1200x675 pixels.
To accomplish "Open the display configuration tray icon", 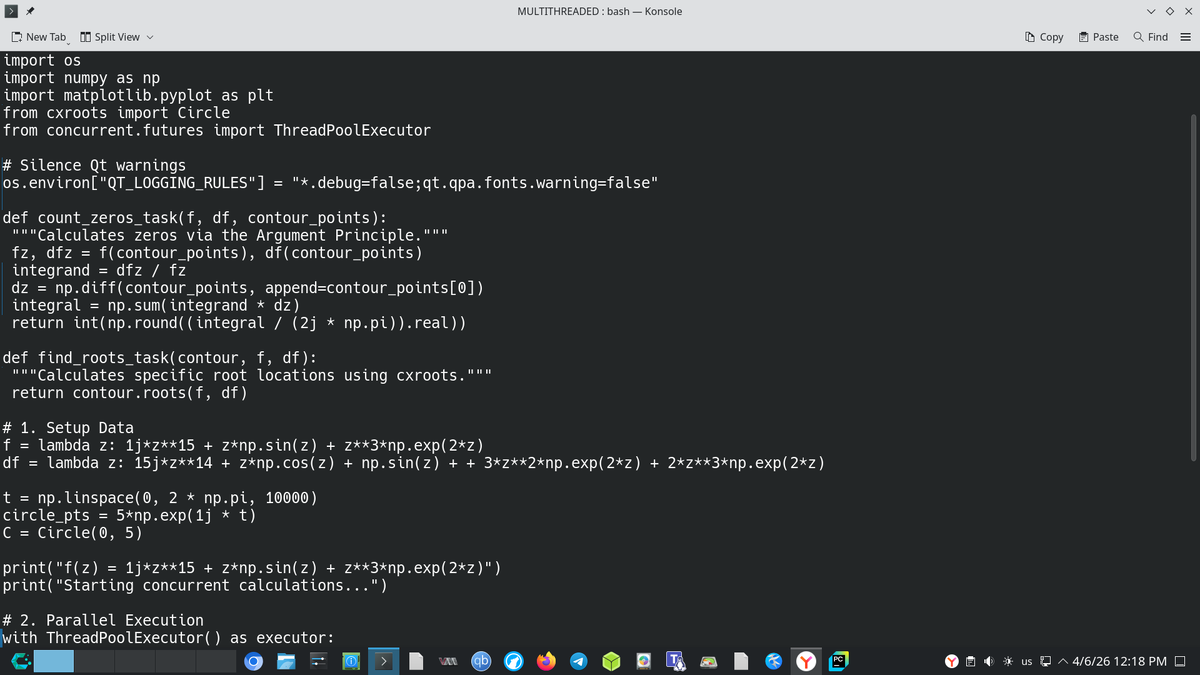I will [x=1046, y=661].
